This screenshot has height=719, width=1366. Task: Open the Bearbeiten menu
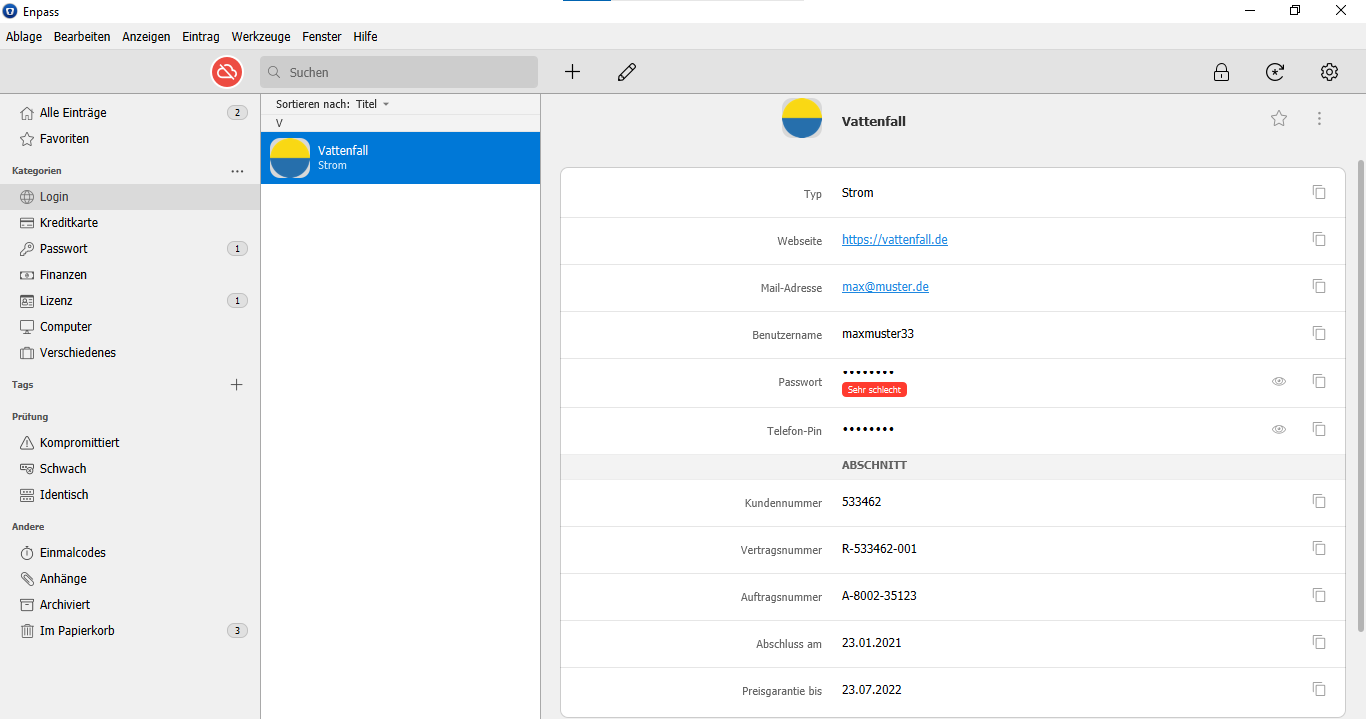click(x=82, y=37)
